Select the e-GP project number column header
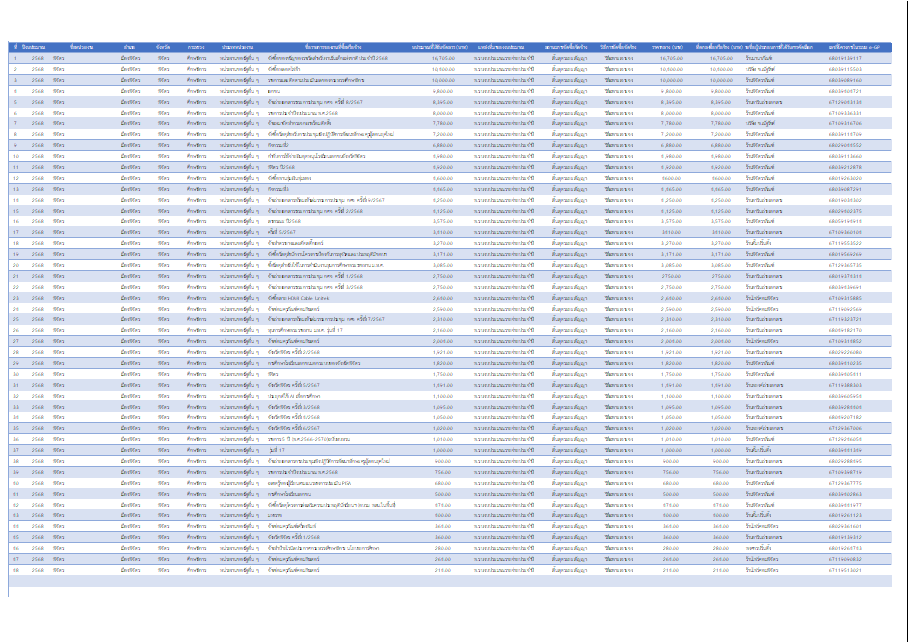 (854, 47)
